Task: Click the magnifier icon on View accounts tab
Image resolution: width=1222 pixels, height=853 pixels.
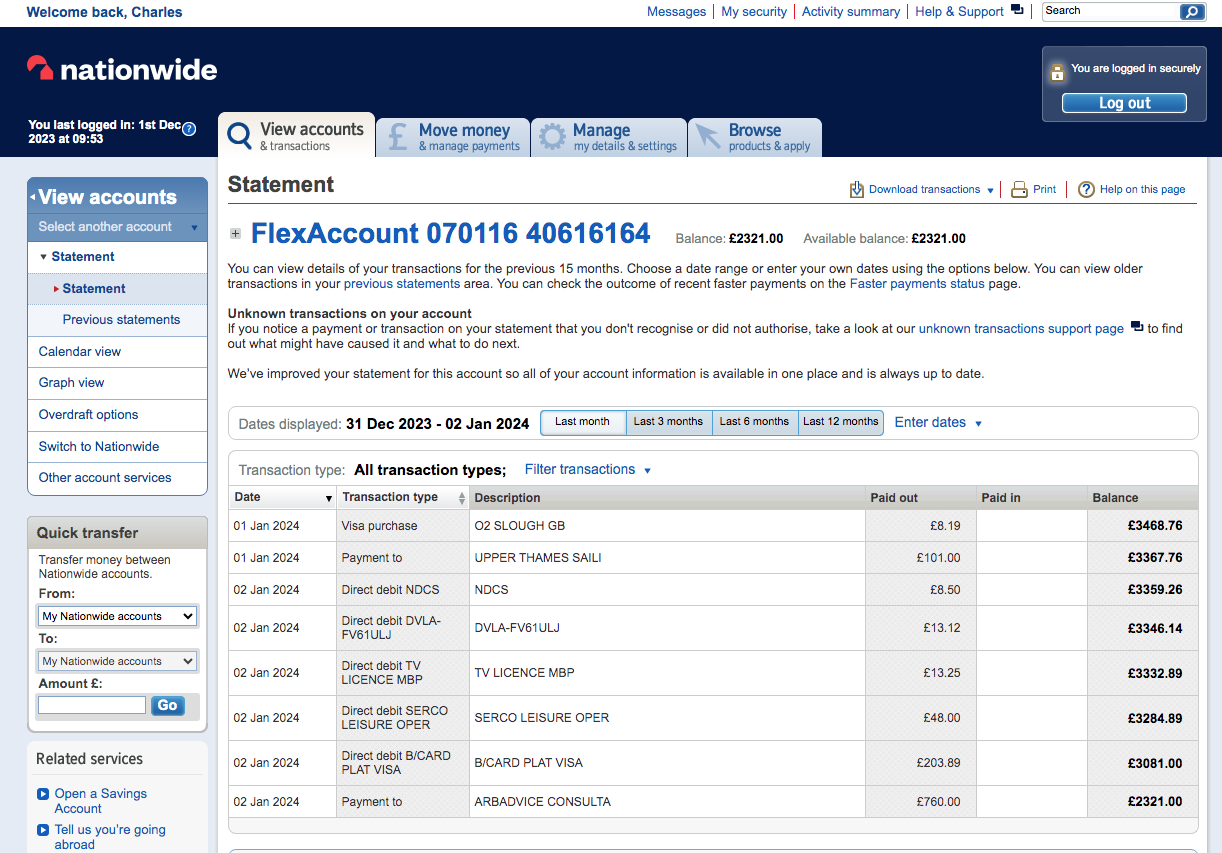Action: pyautogui.click(x=239, y=136)
